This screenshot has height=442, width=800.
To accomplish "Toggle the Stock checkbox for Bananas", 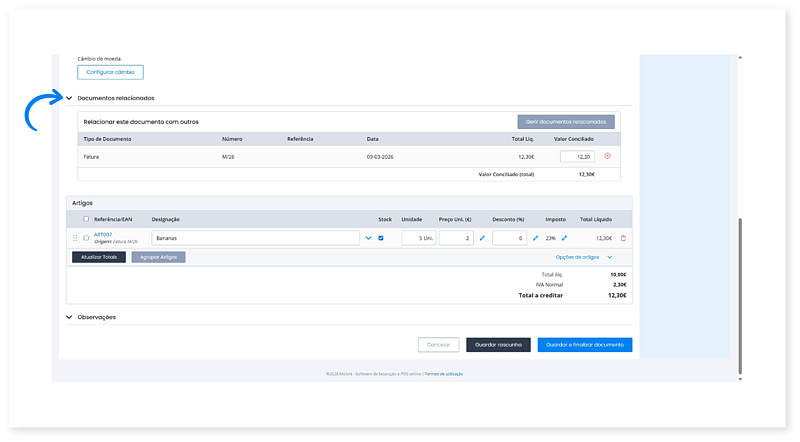I will pyautogui.click(x=381, y=238).
